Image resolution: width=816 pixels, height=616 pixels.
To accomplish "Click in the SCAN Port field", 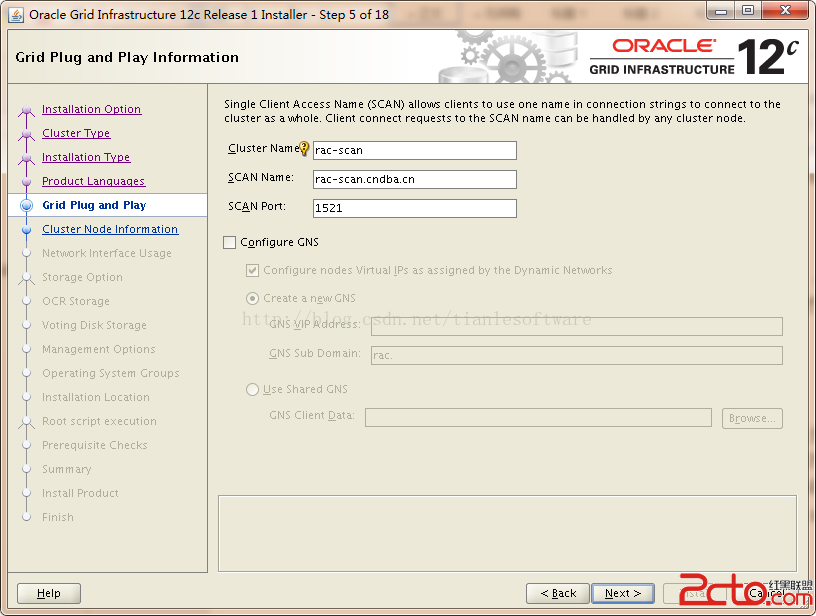I will click(415, 208).
